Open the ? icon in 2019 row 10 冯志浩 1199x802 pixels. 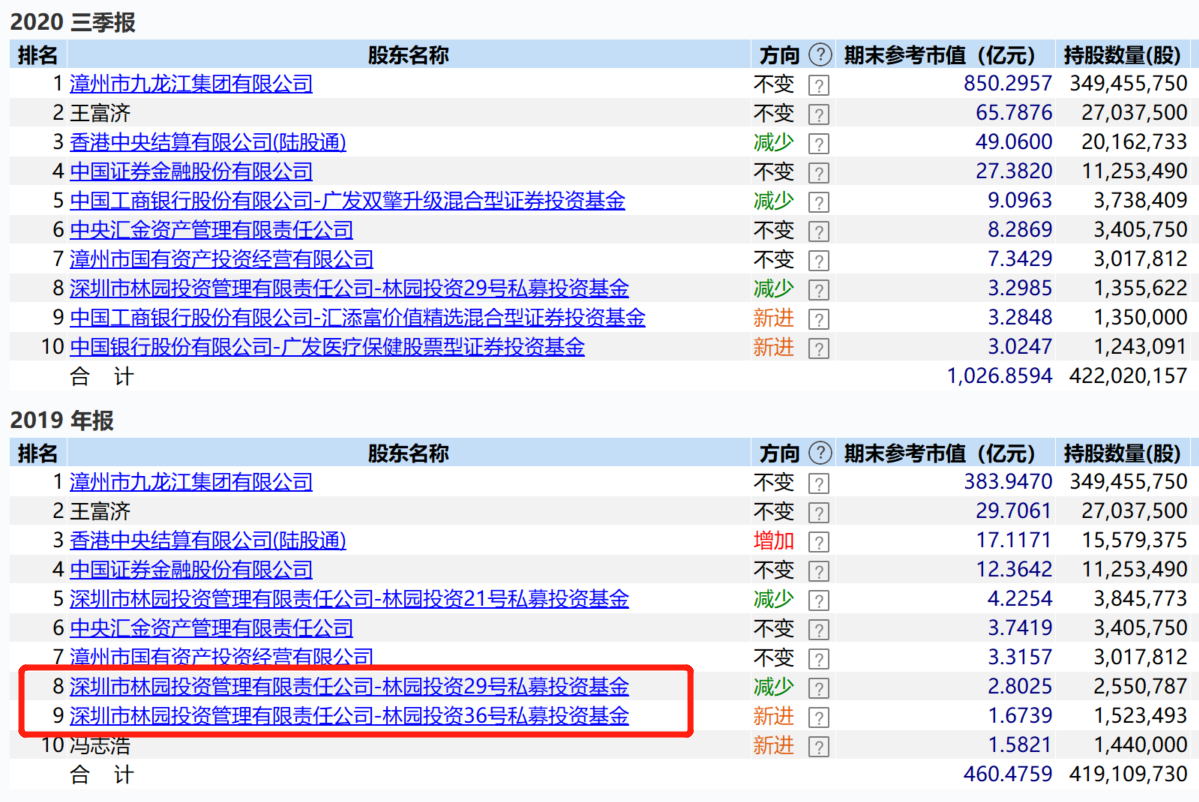click(818, 746)
